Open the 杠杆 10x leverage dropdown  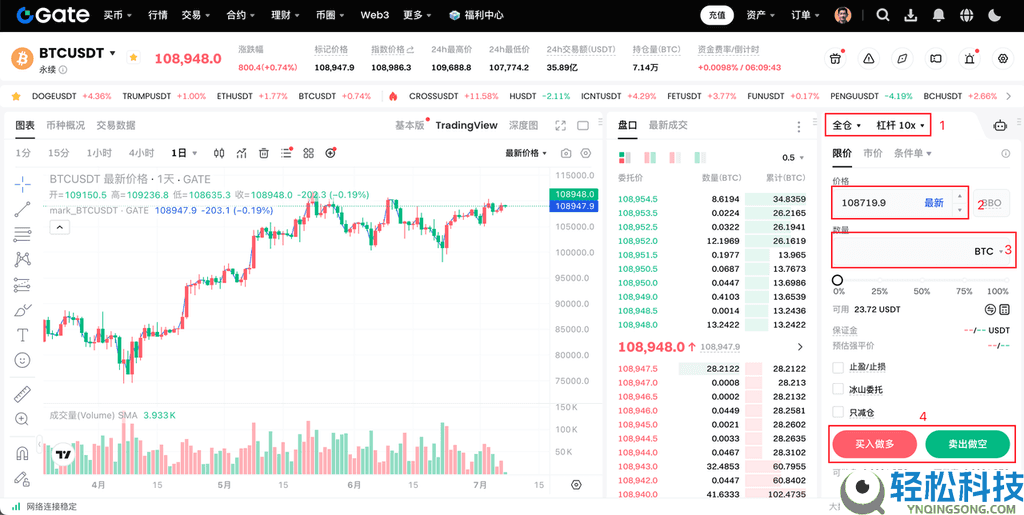901,125
